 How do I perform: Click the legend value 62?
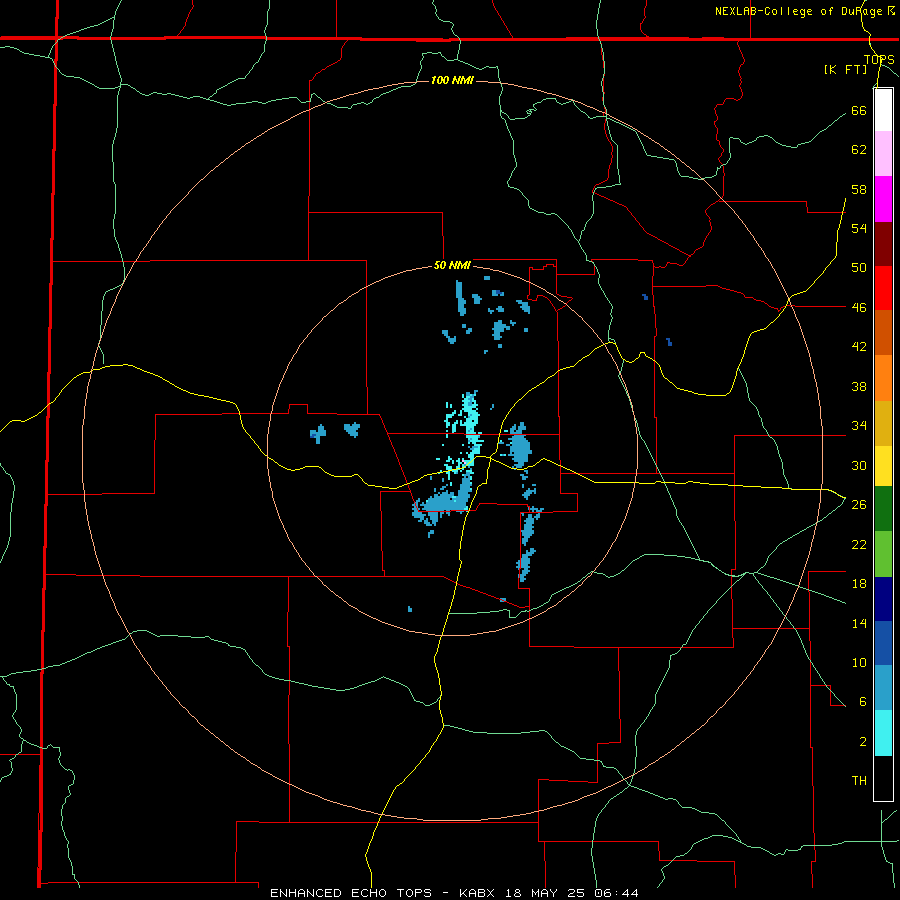click(x=859, y=149)
